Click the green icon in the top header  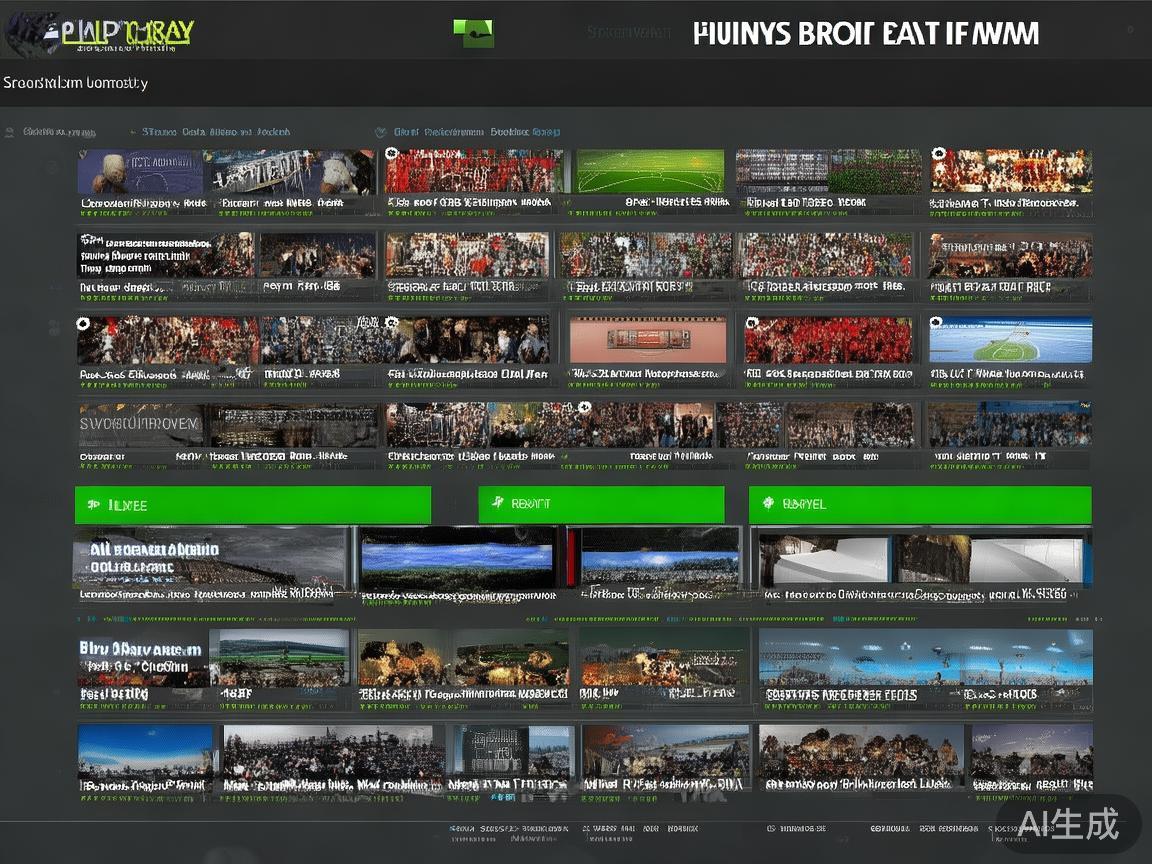tap(473, 34)
